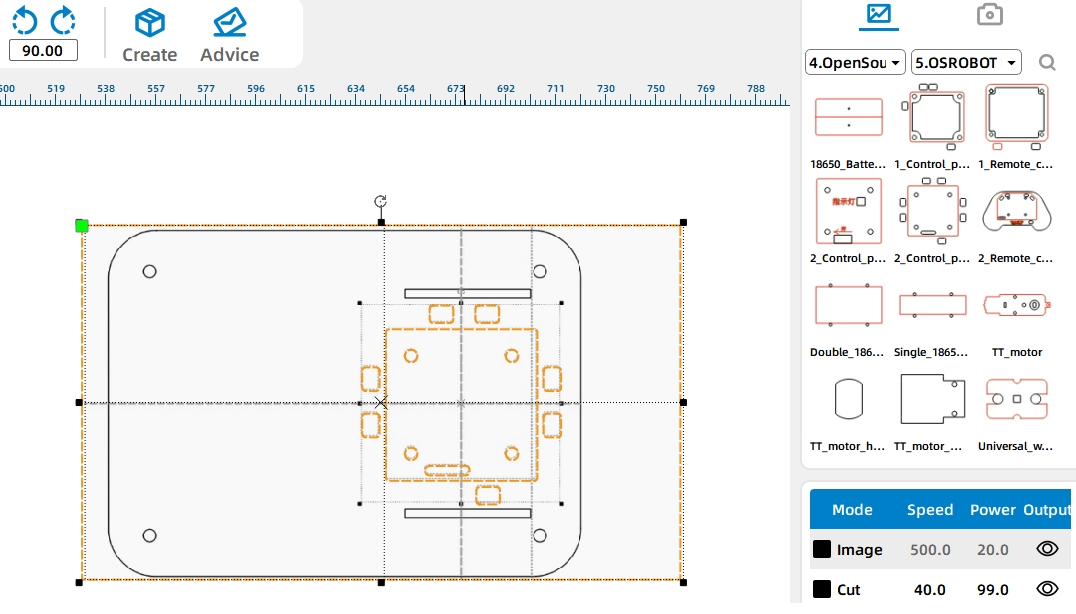
Task: Click the right-middle selection handle
Action: (683, 403)
